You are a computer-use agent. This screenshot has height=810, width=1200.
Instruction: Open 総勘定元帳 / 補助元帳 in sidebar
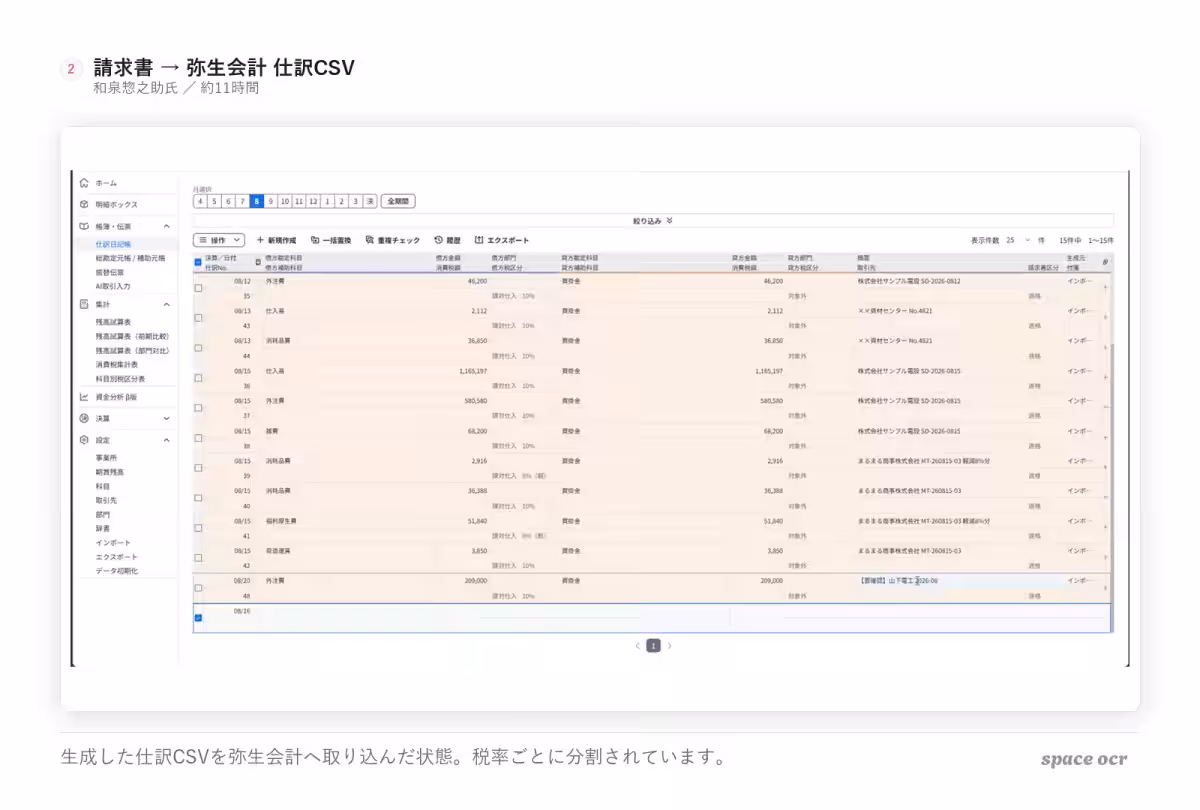pos(130,258)
